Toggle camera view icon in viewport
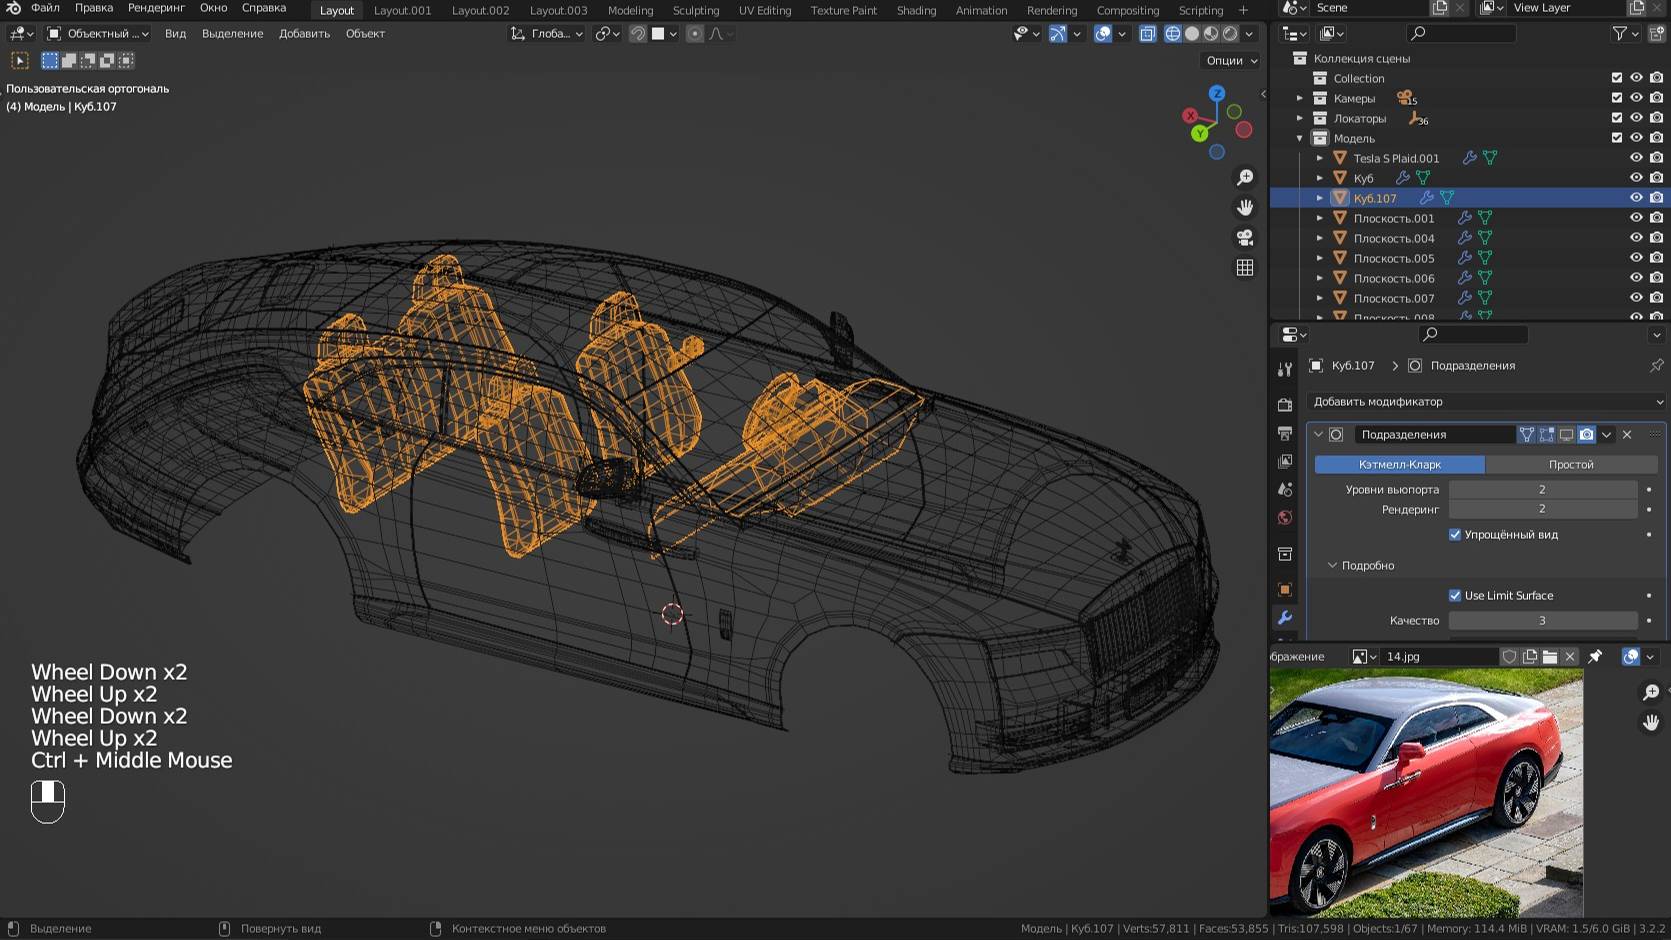 click(x=1245, y=238)
